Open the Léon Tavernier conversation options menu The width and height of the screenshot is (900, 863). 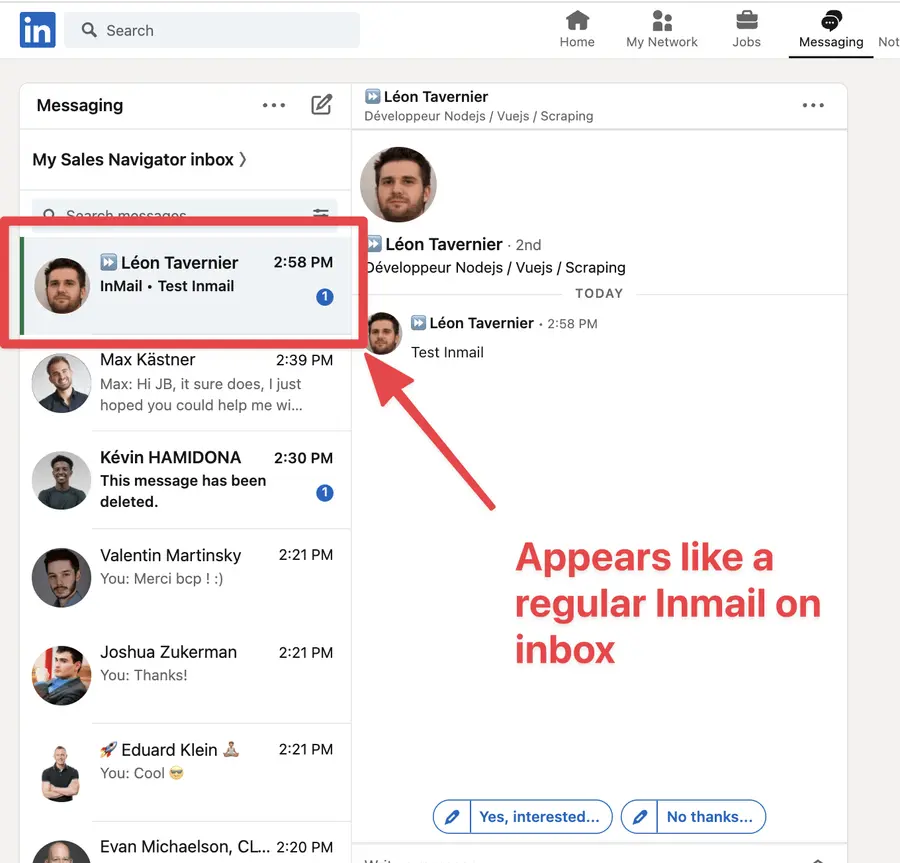coord(813,104)
